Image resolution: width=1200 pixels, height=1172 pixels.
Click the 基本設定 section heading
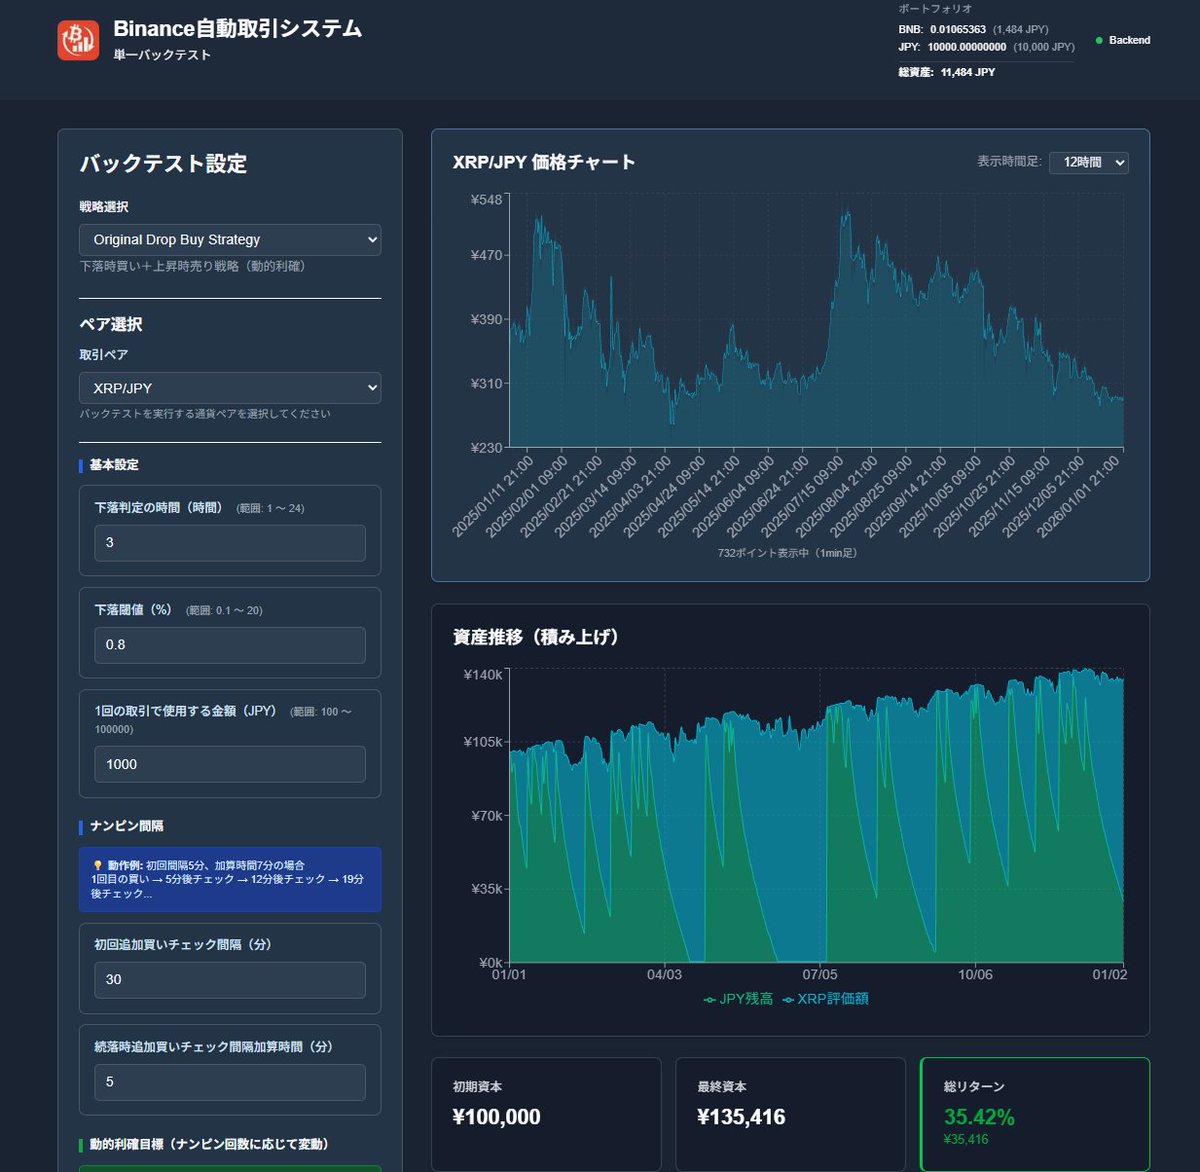[114, 465]
